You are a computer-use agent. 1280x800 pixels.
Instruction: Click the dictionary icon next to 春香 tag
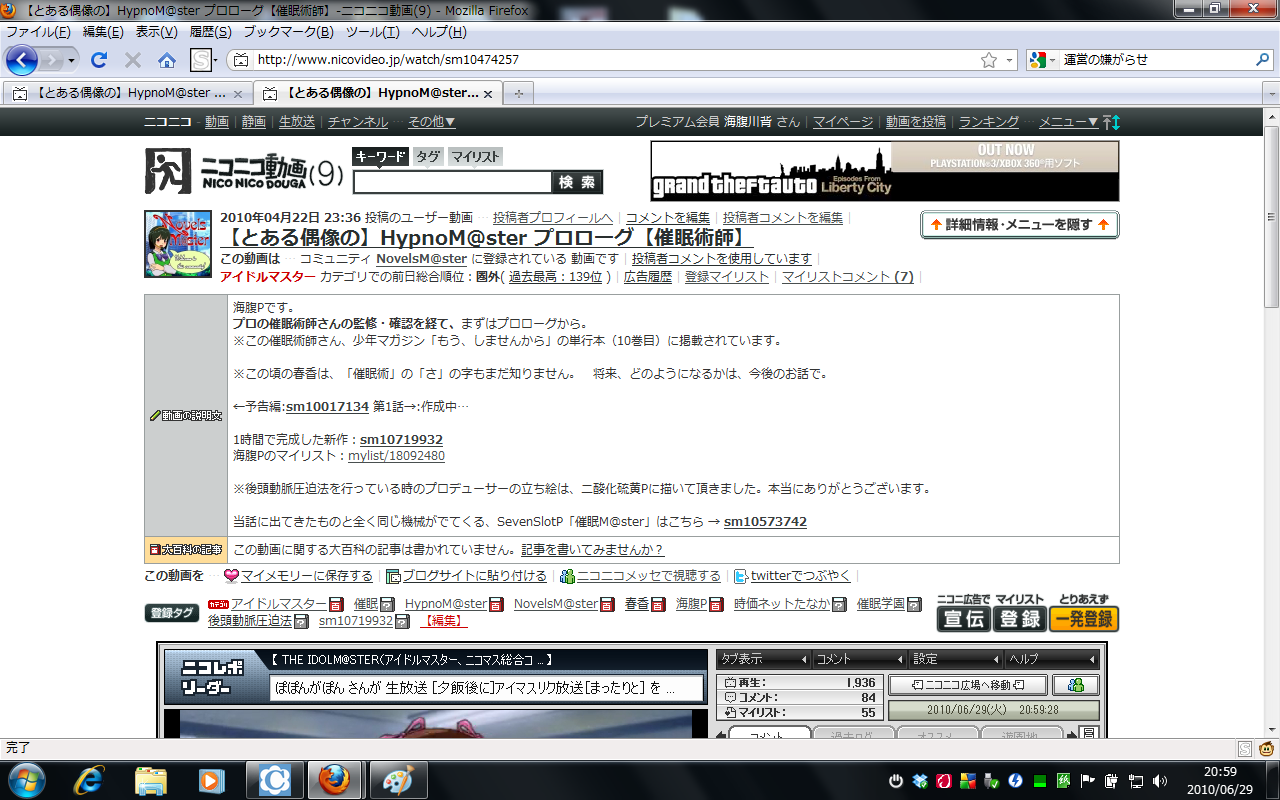[x=658, y=604]
